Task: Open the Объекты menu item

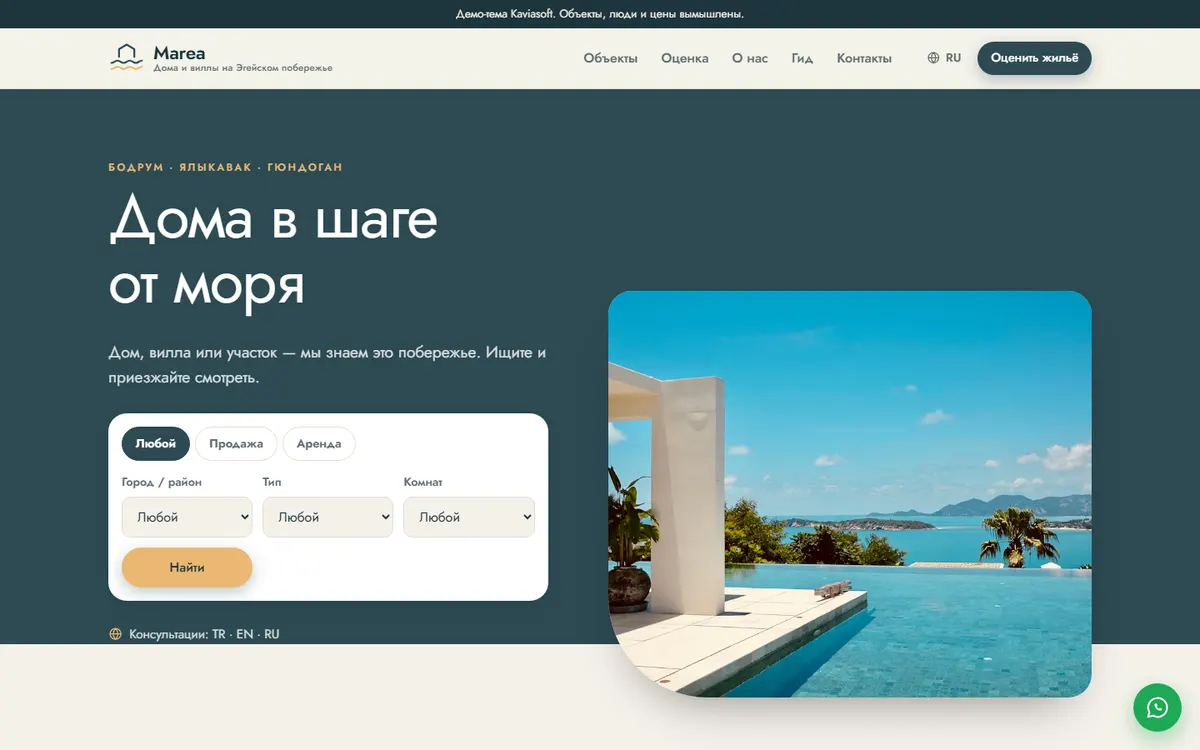Action: point(610,58)
